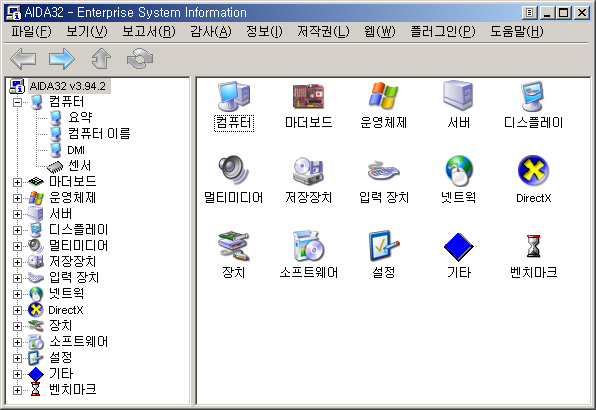Open the 보고서(R) menu
Screen dimensions: 596x410
point(149,32)
